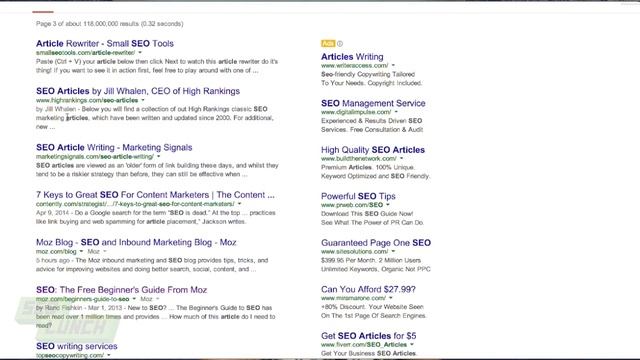Image resolution: width=640 pixels, height=360 pixels.
Task: Open 'SEO Articles by Jill Whalen' result
Action: 138,91
